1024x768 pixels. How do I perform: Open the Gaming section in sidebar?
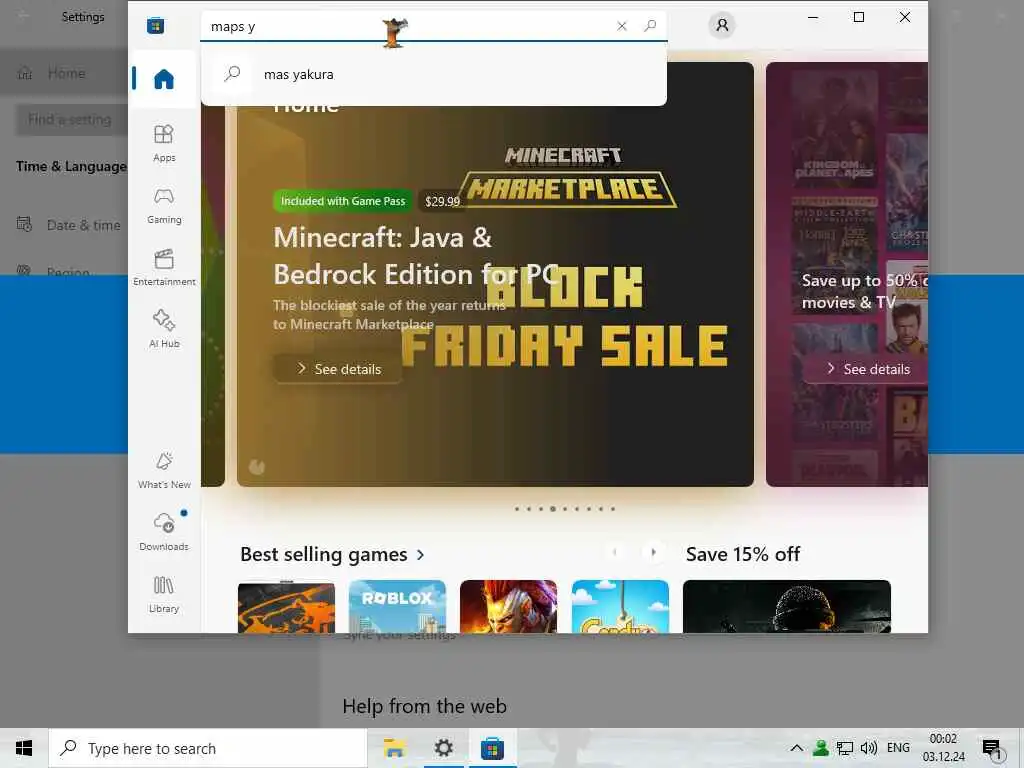(164, 206)
